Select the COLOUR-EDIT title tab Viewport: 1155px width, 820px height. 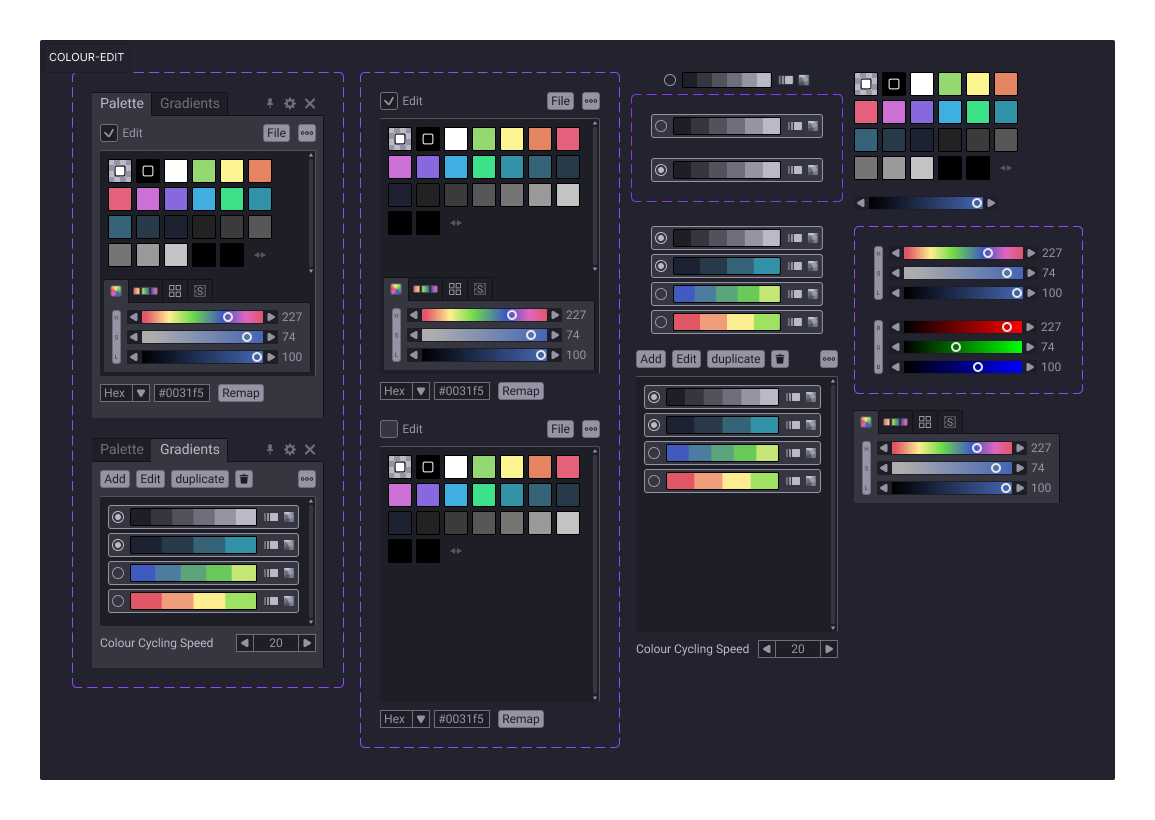pyautogui.click(x=86, y=57)
